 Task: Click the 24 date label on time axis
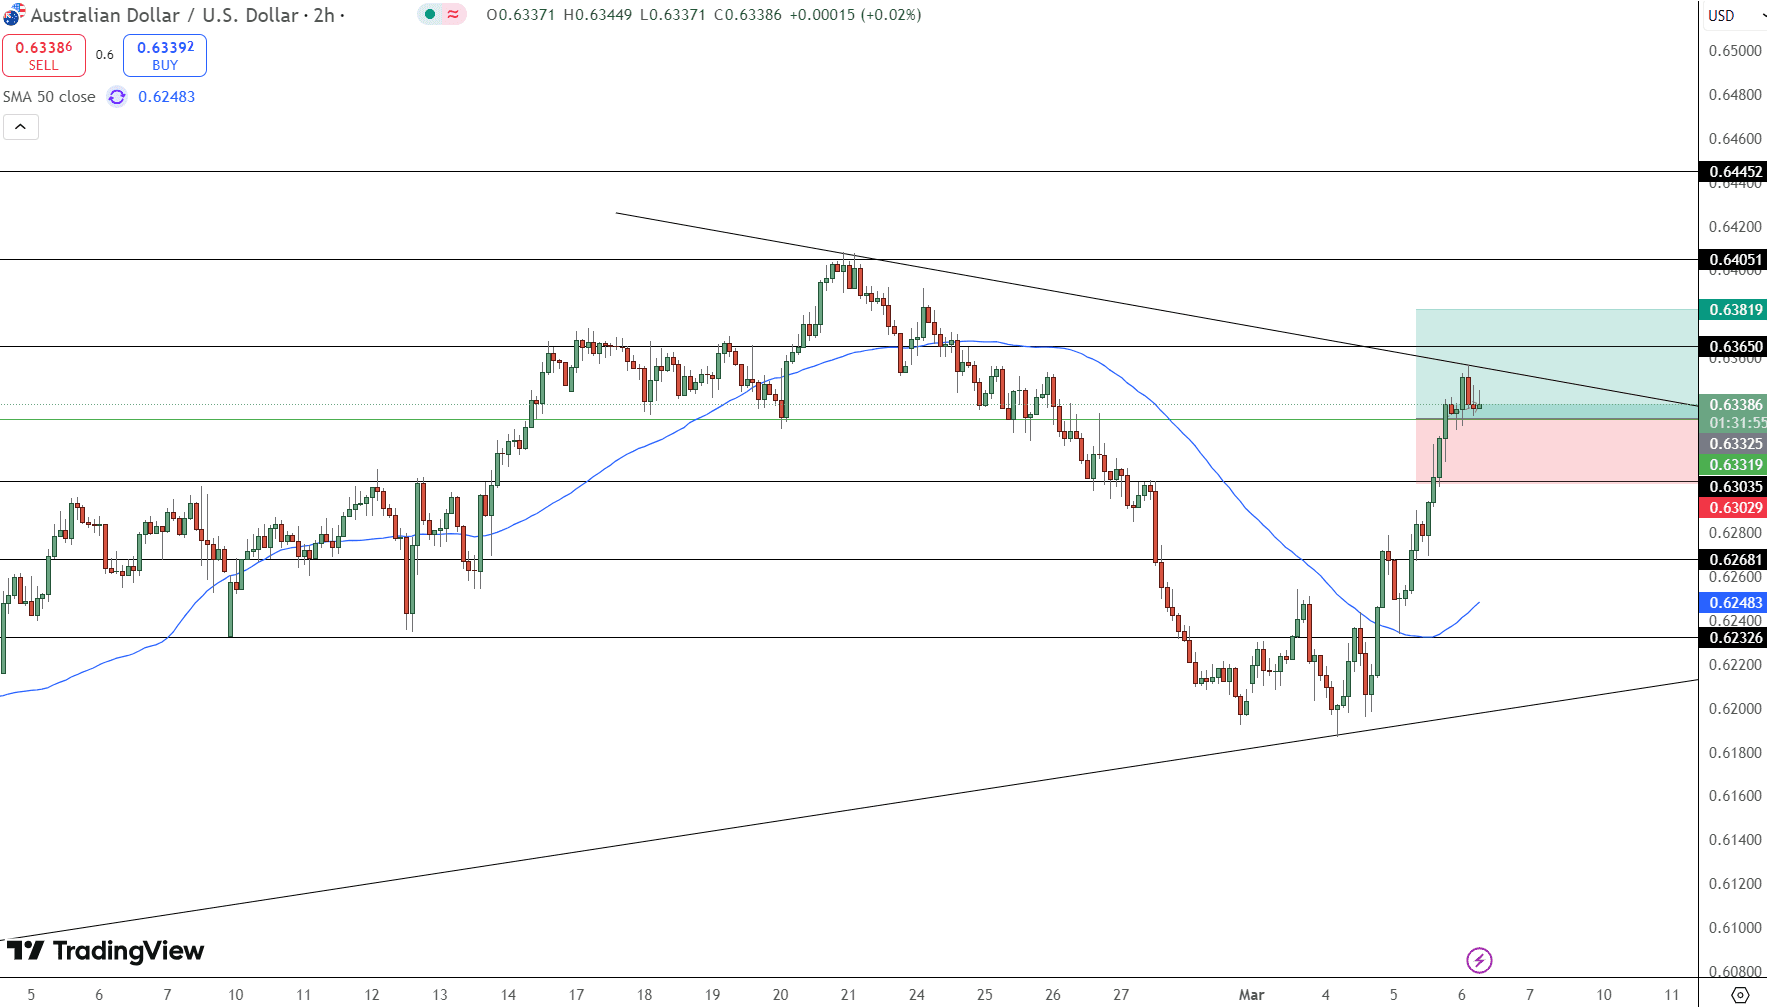click(916, 995)
